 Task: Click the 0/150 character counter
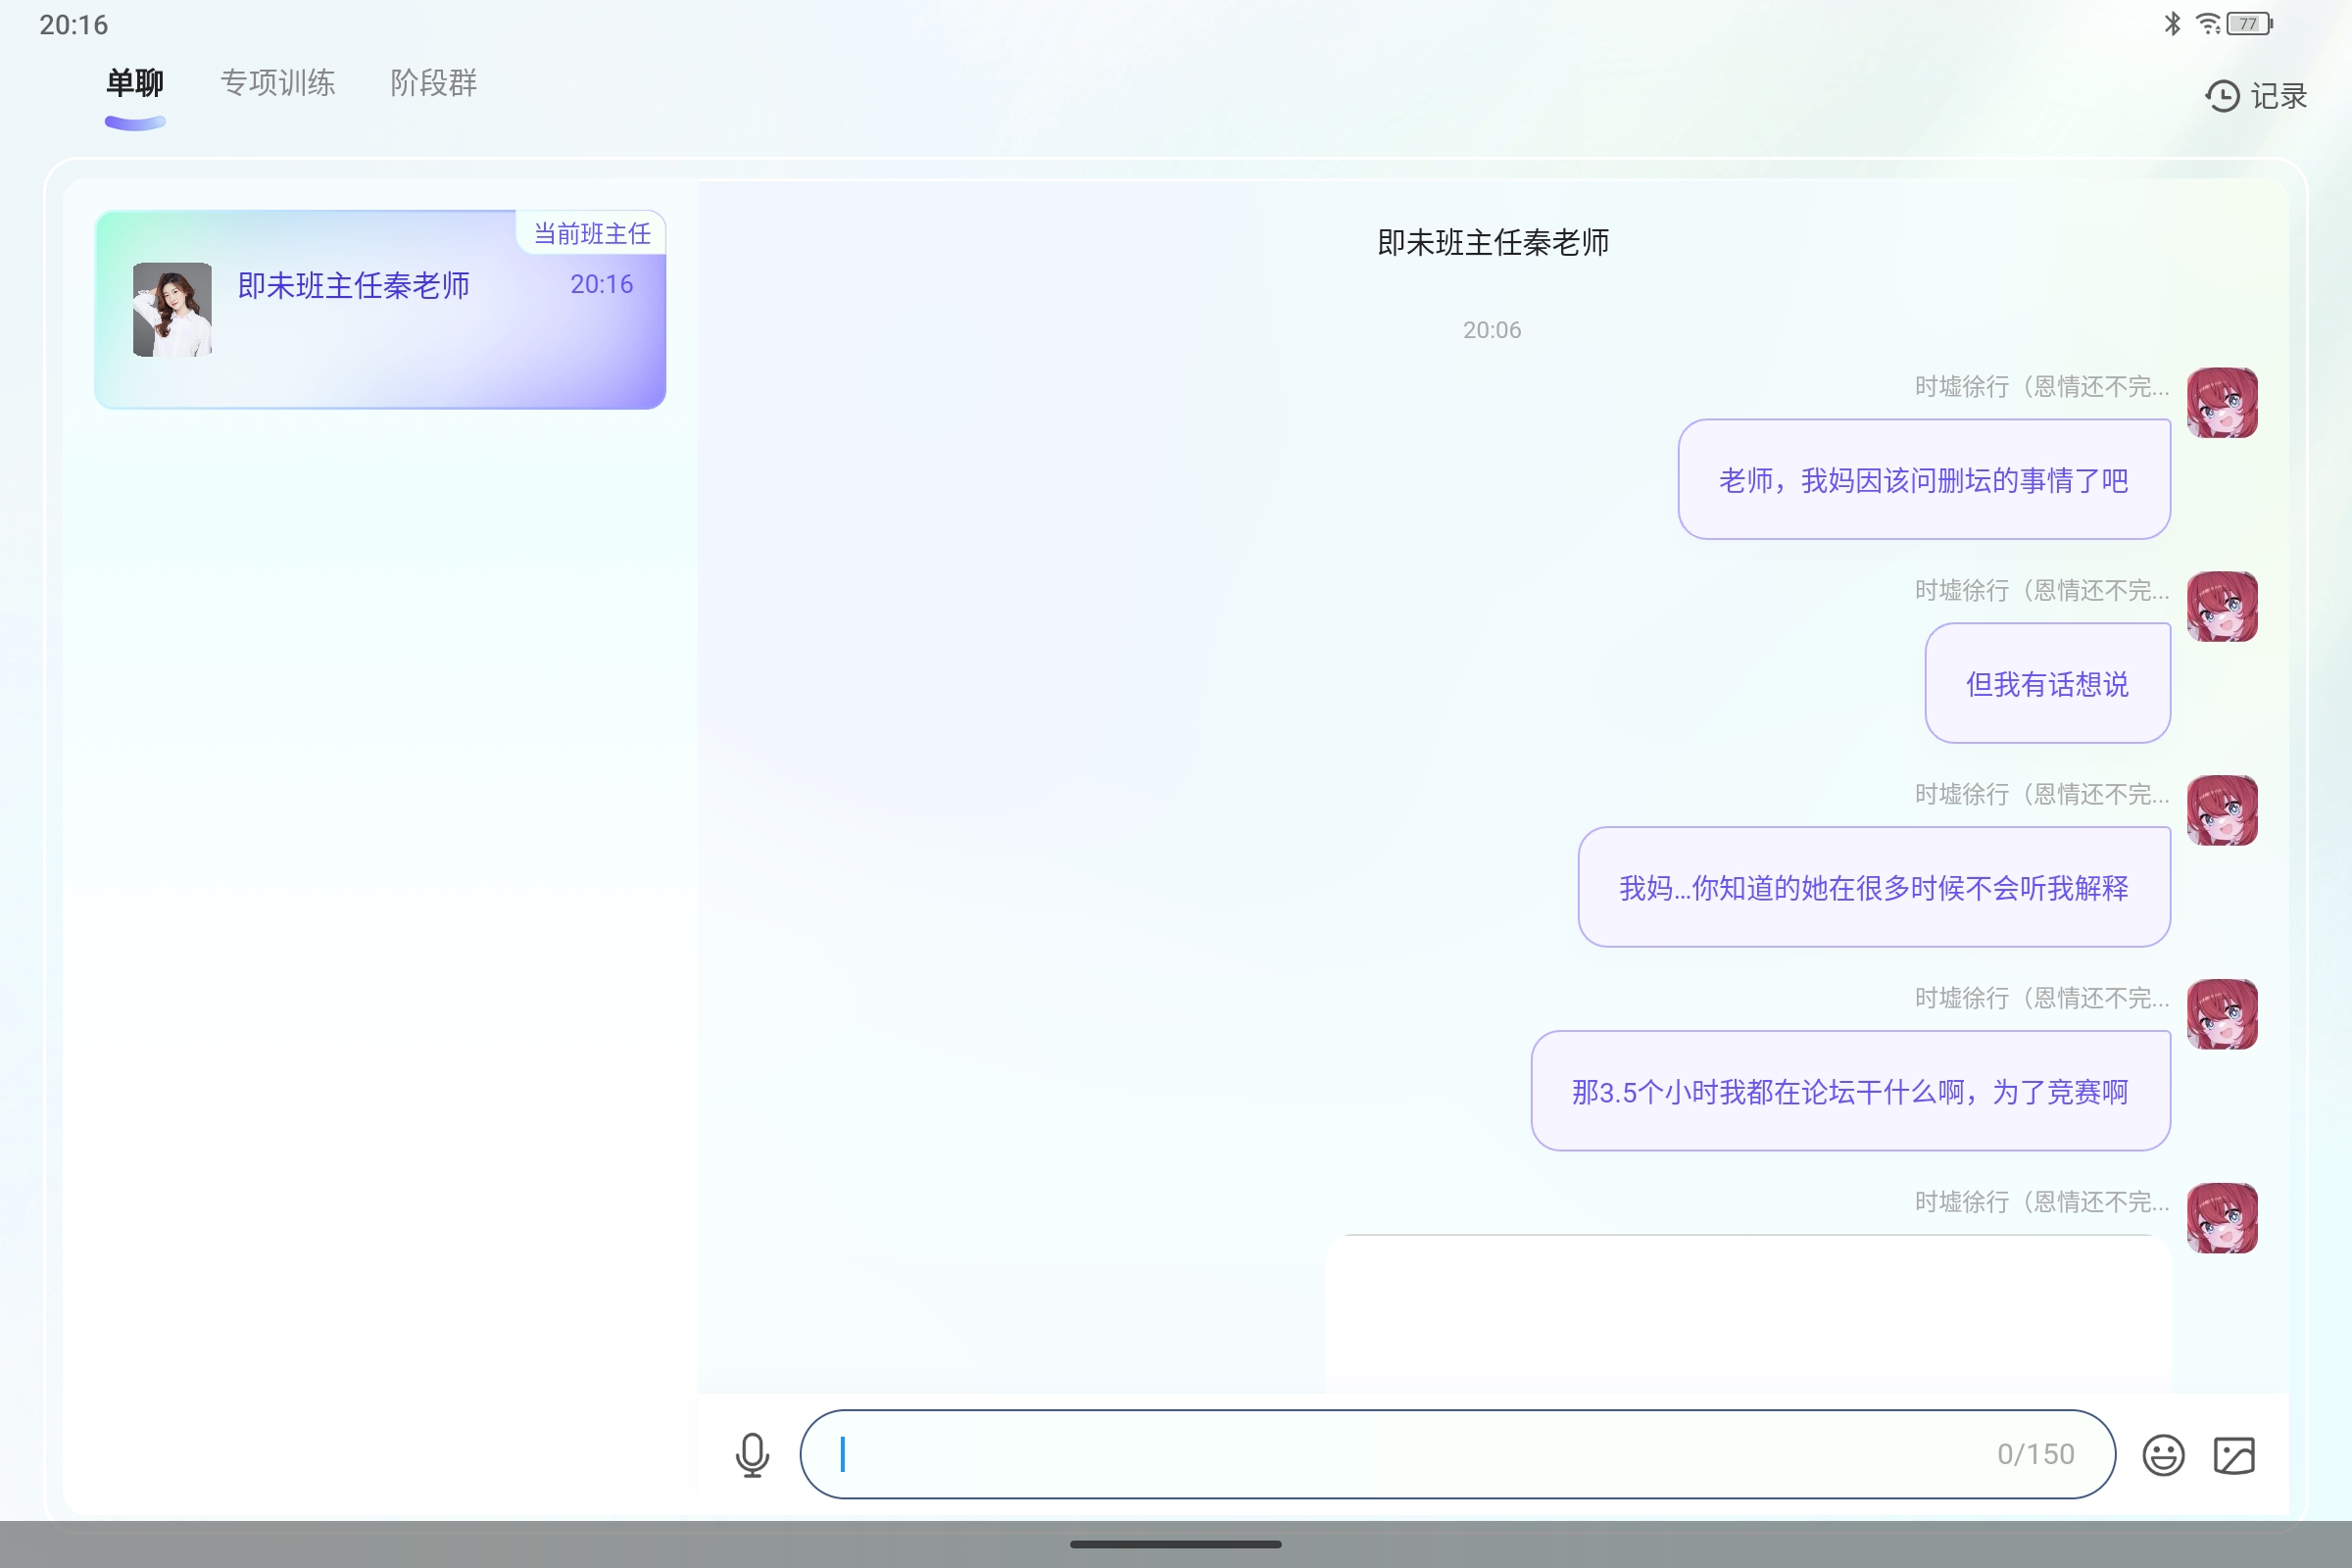(2036, 1455)
